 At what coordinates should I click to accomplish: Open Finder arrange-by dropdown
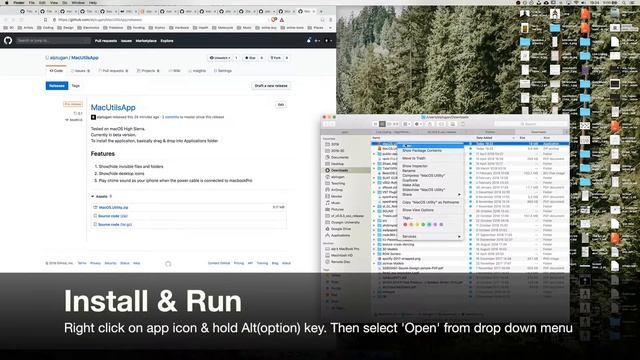407,124
